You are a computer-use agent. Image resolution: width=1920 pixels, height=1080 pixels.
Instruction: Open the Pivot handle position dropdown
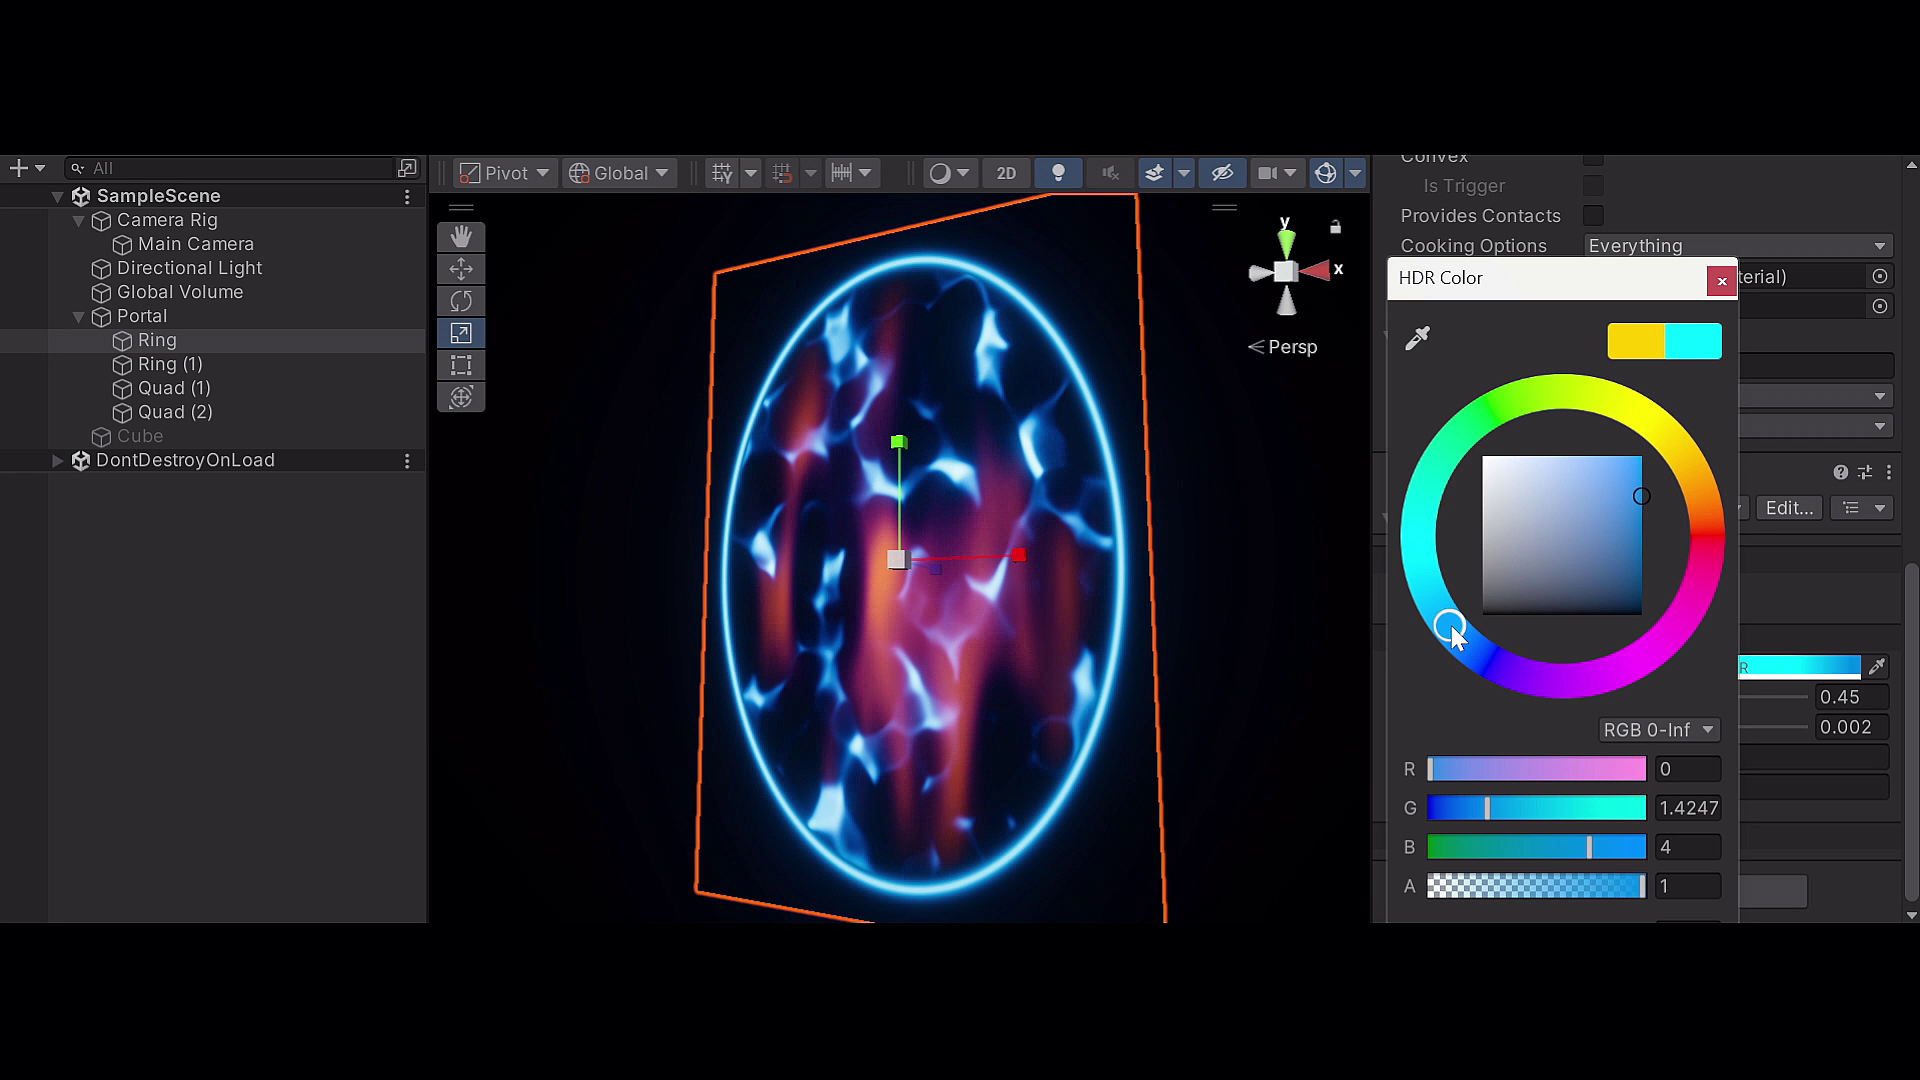click(504, 173)
